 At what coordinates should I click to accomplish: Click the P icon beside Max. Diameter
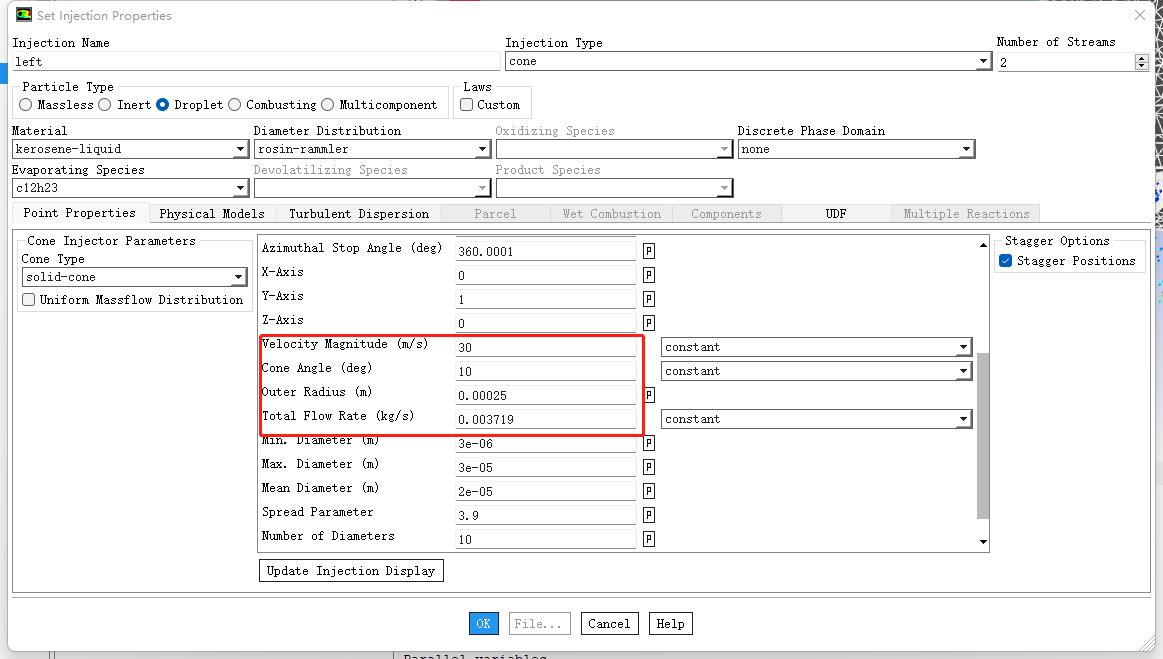[648, 467]
